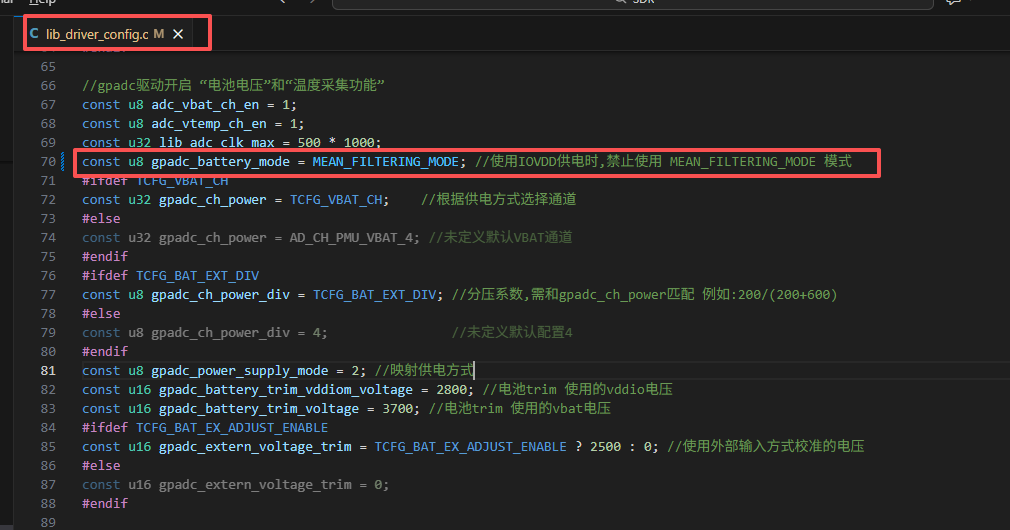
Task: Click the 2500 value on line 85
Action: (605, 446)
